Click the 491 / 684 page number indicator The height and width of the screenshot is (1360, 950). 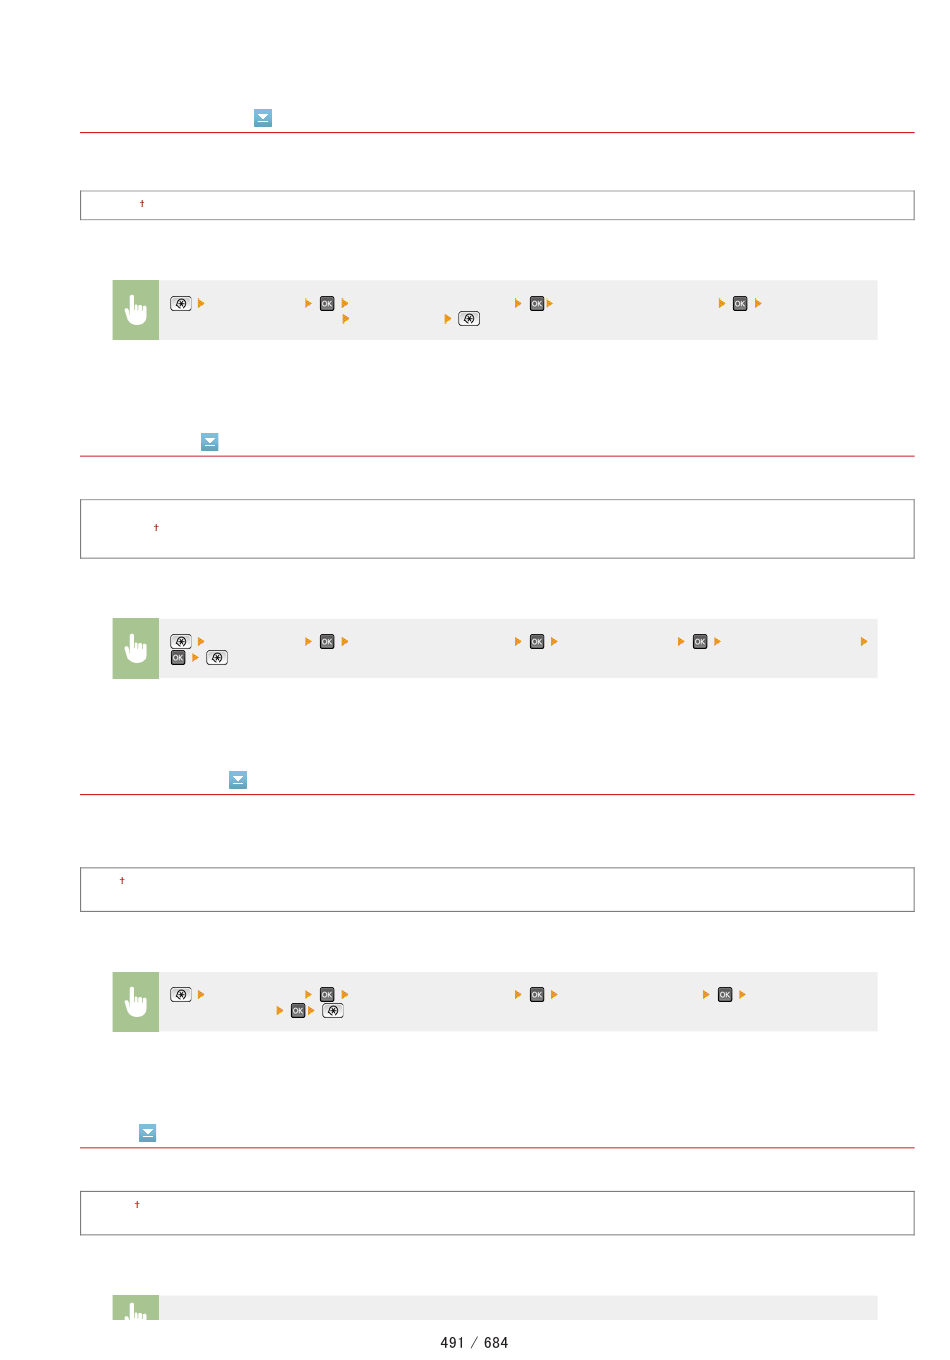[x=474, y=1343]
